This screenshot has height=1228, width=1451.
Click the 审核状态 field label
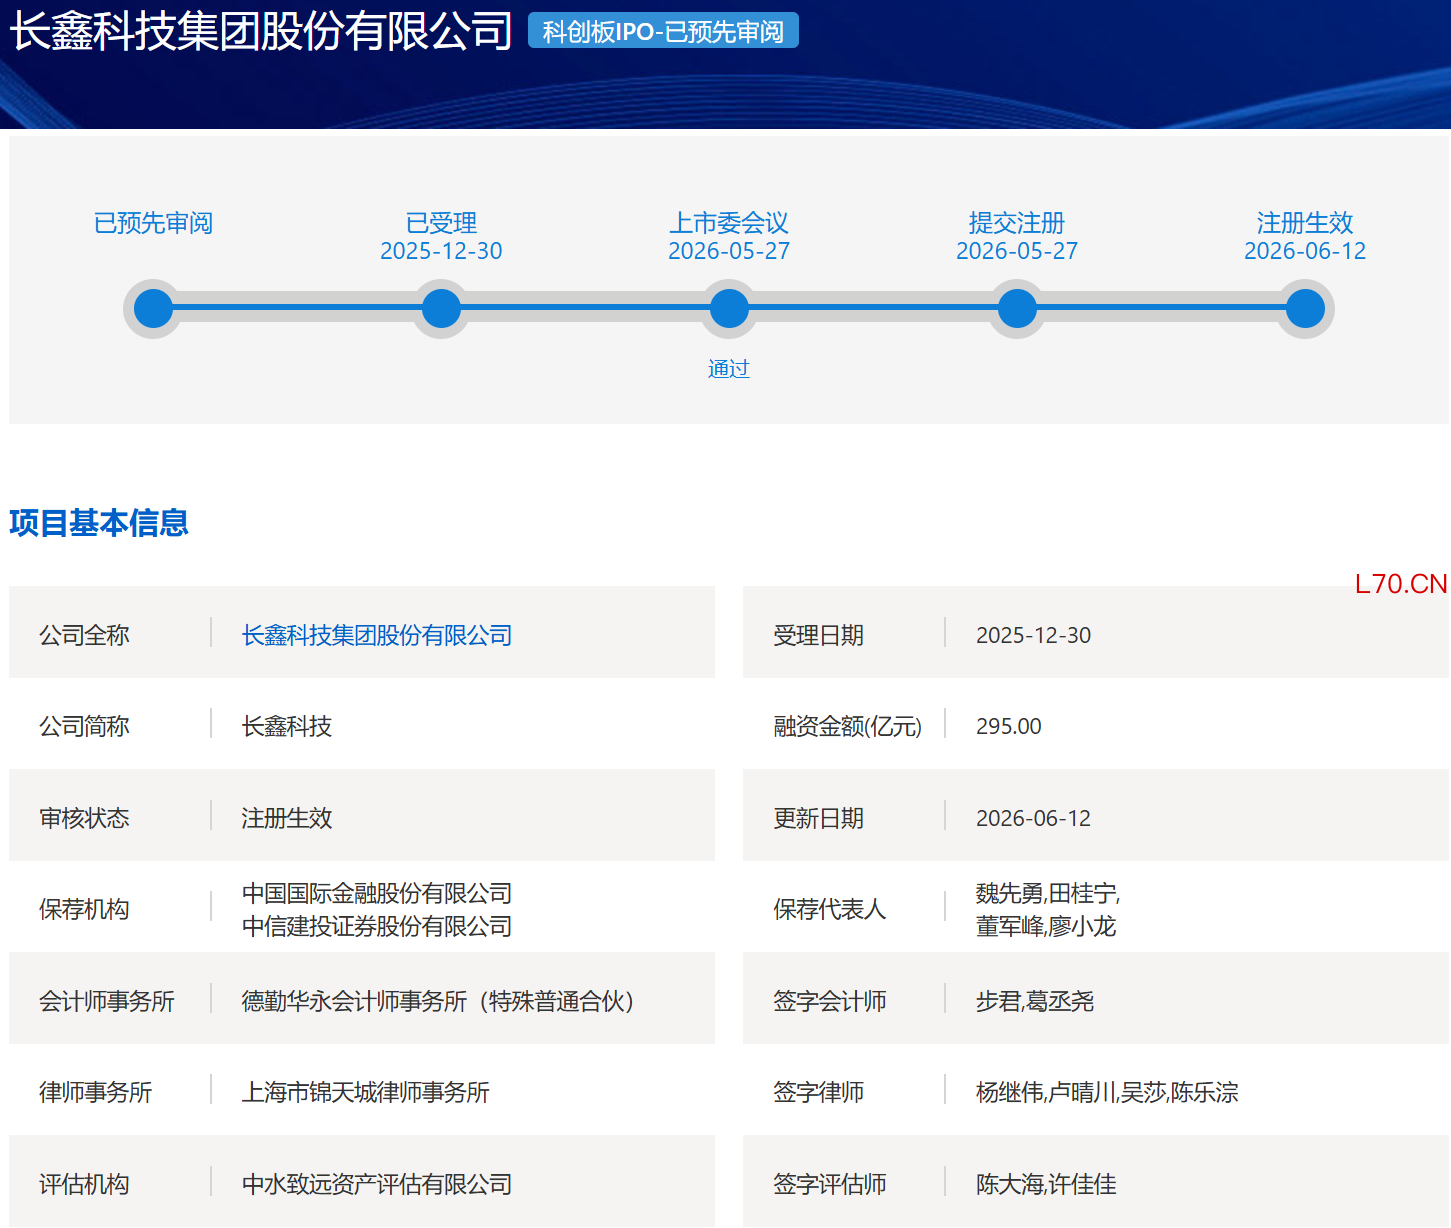tap(84, 818)
